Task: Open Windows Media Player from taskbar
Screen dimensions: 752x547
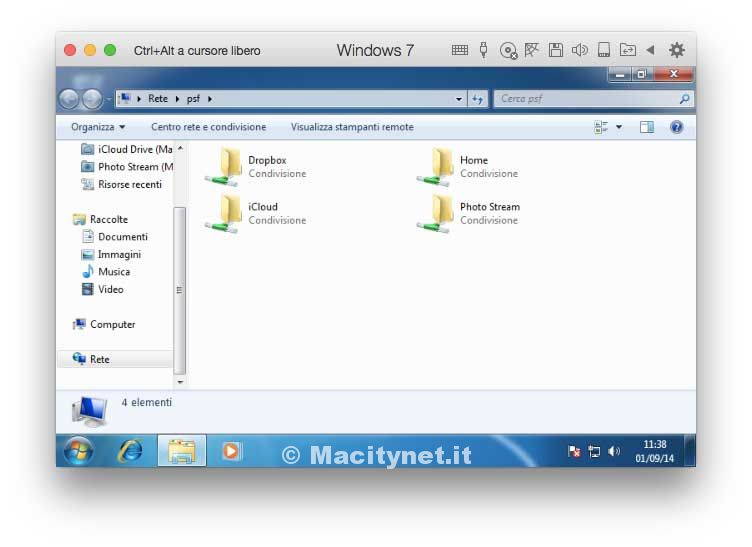Action: (232, 451)
